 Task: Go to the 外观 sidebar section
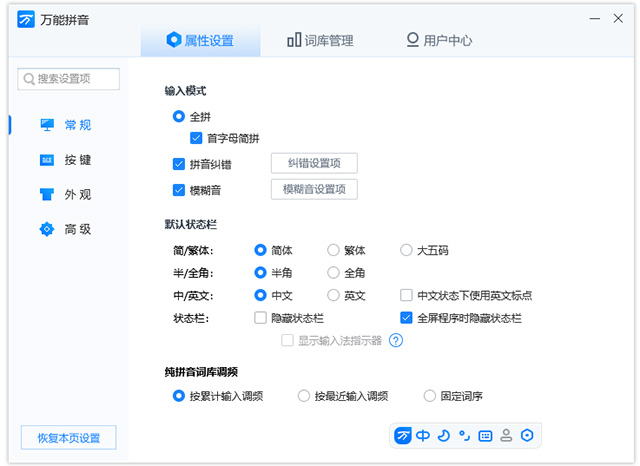tap(65, 195)
